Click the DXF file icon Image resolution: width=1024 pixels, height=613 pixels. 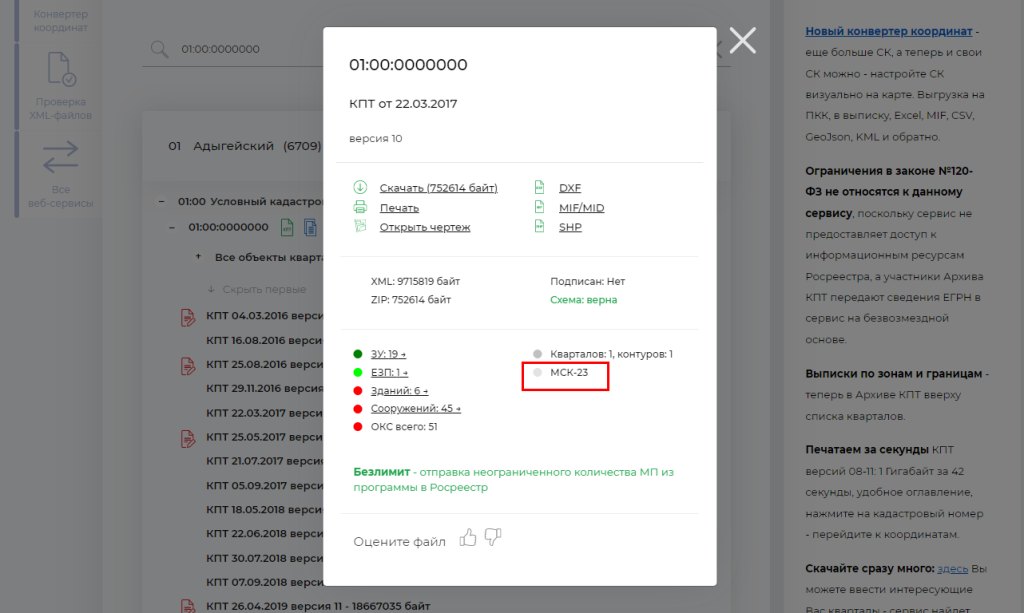[539, 188]
